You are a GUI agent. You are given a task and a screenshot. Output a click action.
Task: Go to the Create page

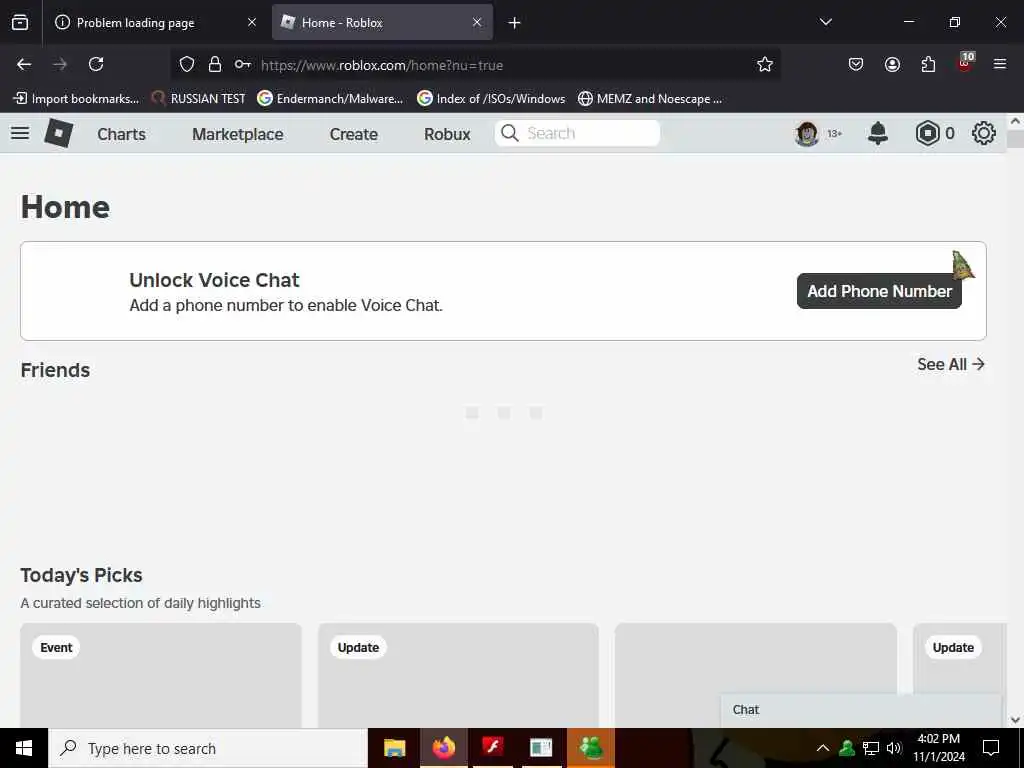(353, 134)
